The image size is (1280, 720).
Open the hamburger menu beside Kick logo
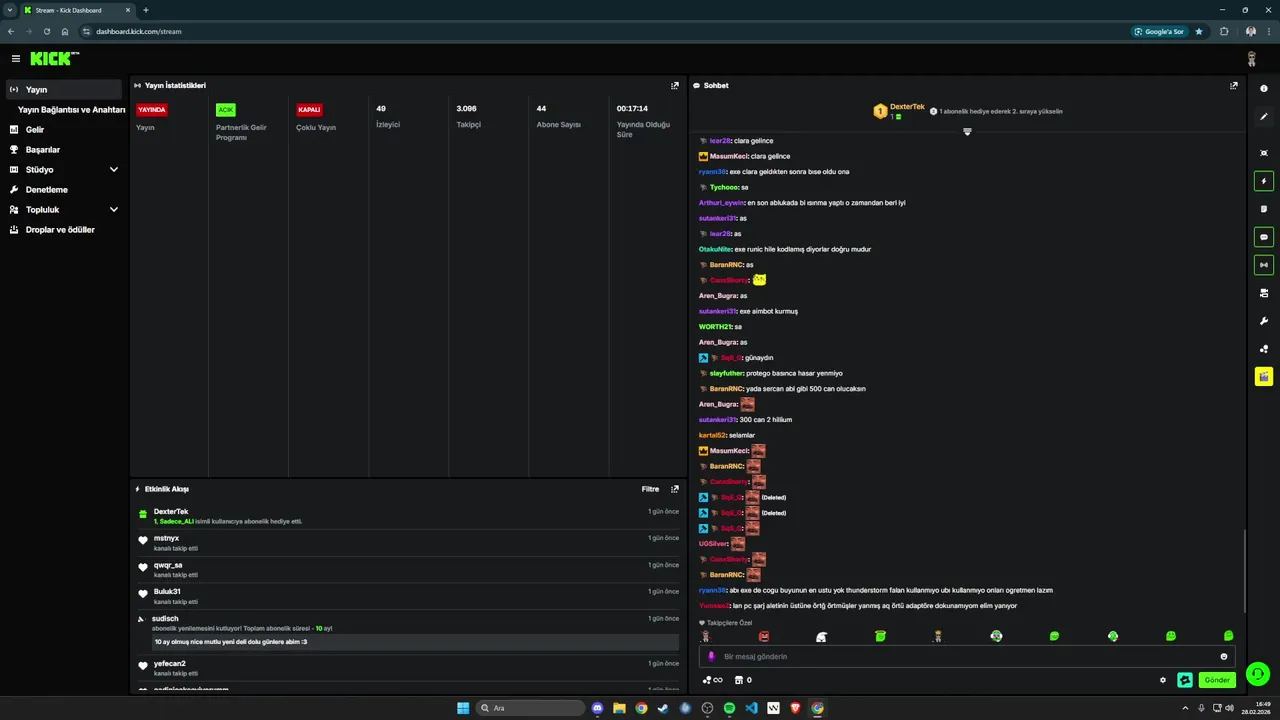coord(16,59)
